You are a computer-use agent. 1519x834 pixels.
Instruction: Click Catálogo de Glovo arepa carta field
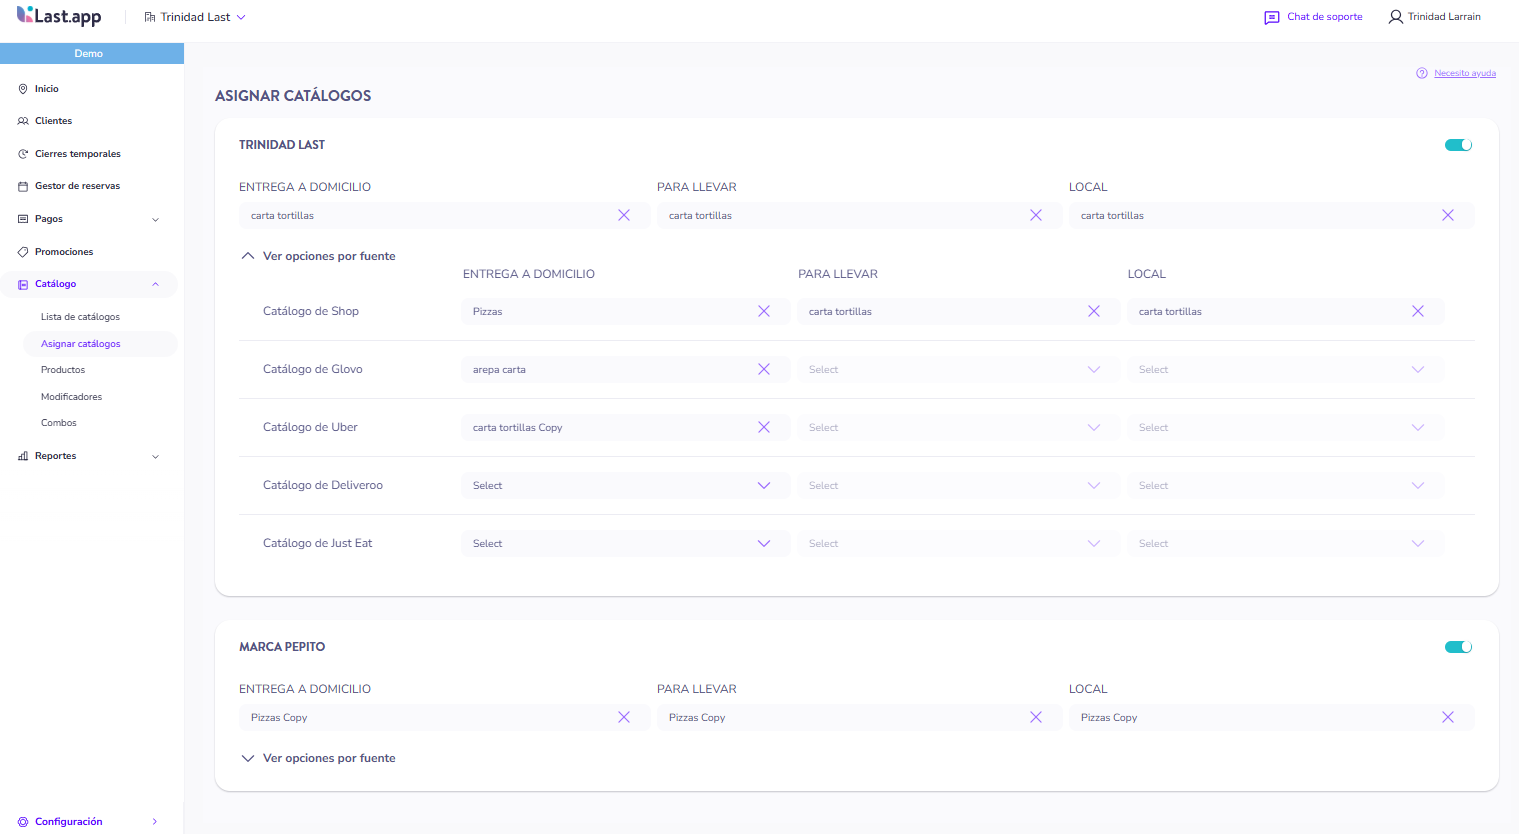coord(625,369)
